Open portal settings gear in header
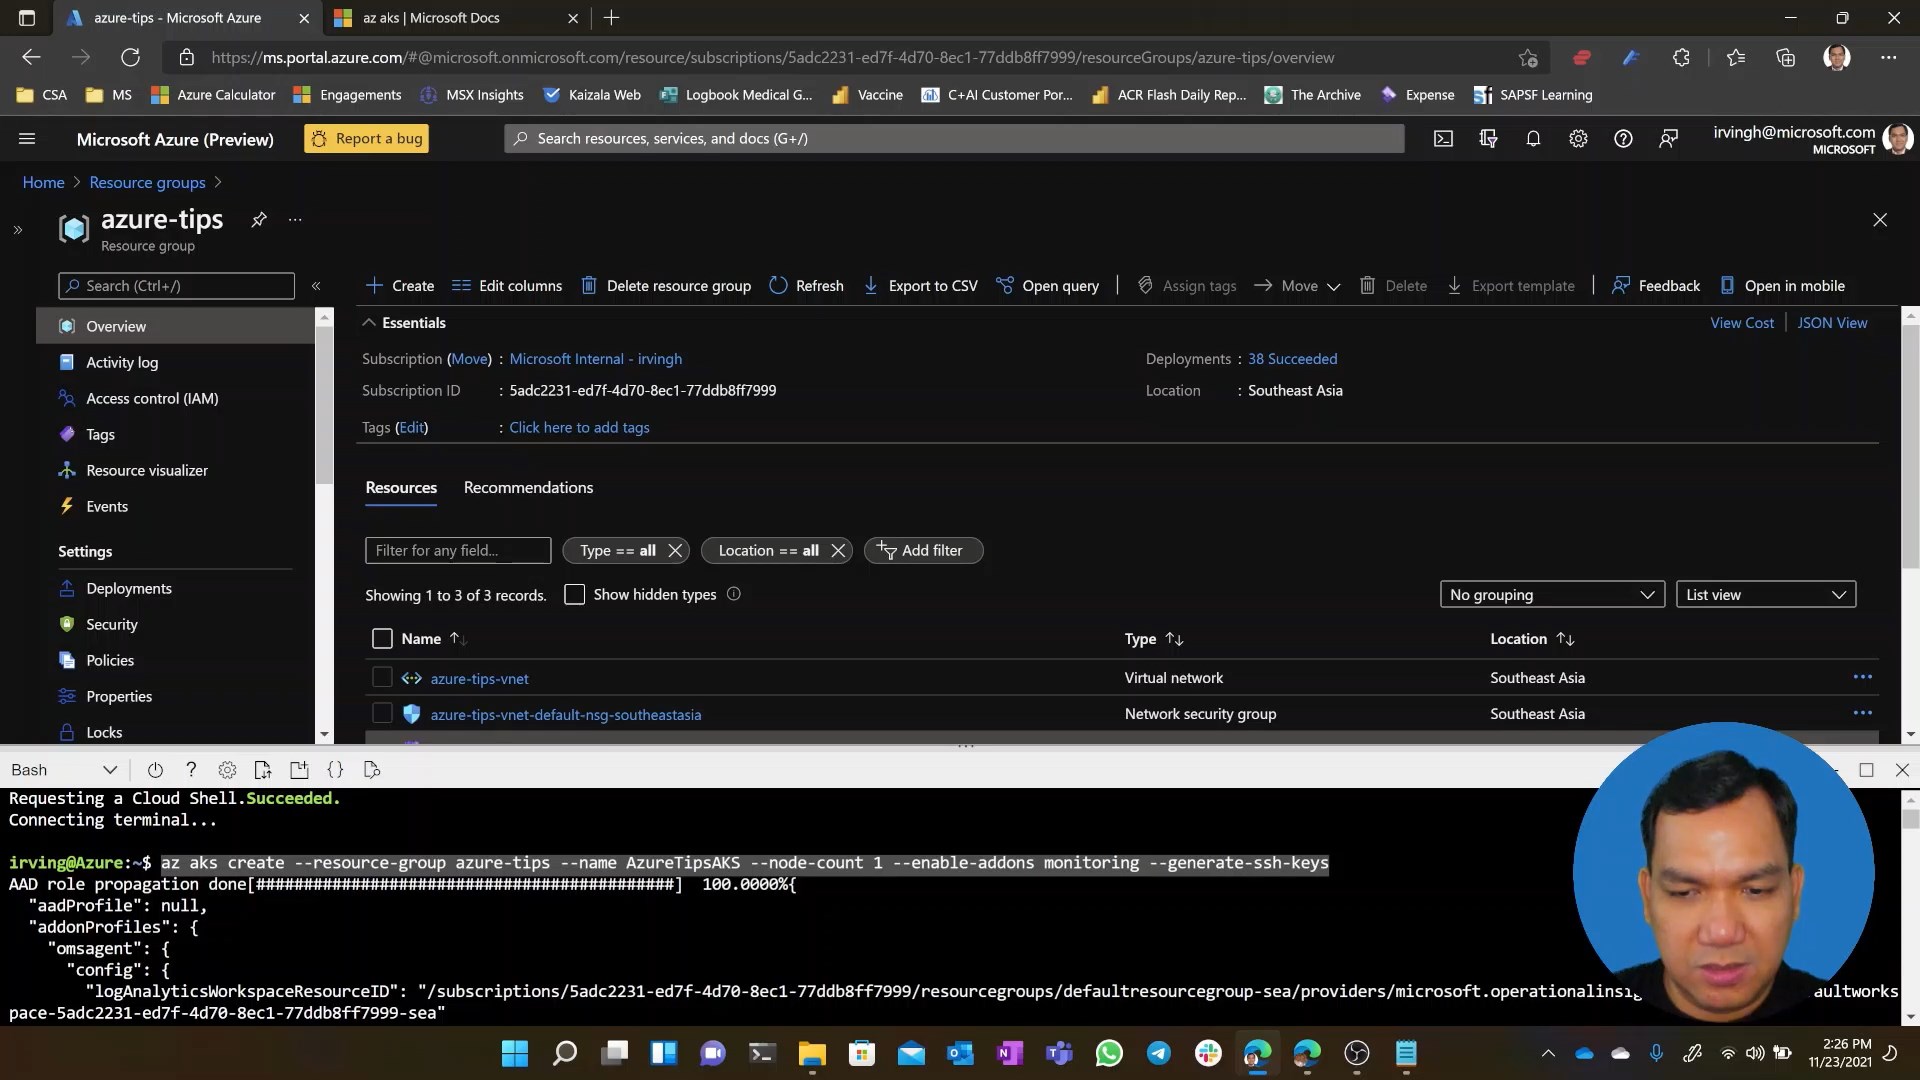The height and width of the screenshot is (1080, 1920). [x=1578, y=139]
